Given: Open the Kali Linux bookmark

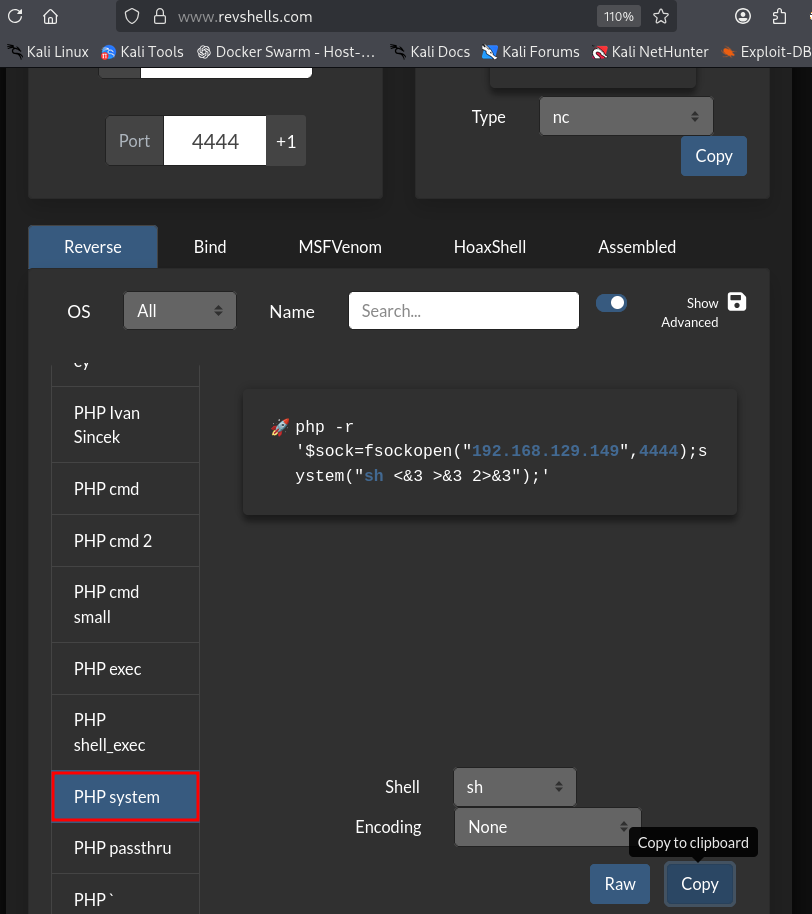Looking at the screenshot, I should (48, 52).
